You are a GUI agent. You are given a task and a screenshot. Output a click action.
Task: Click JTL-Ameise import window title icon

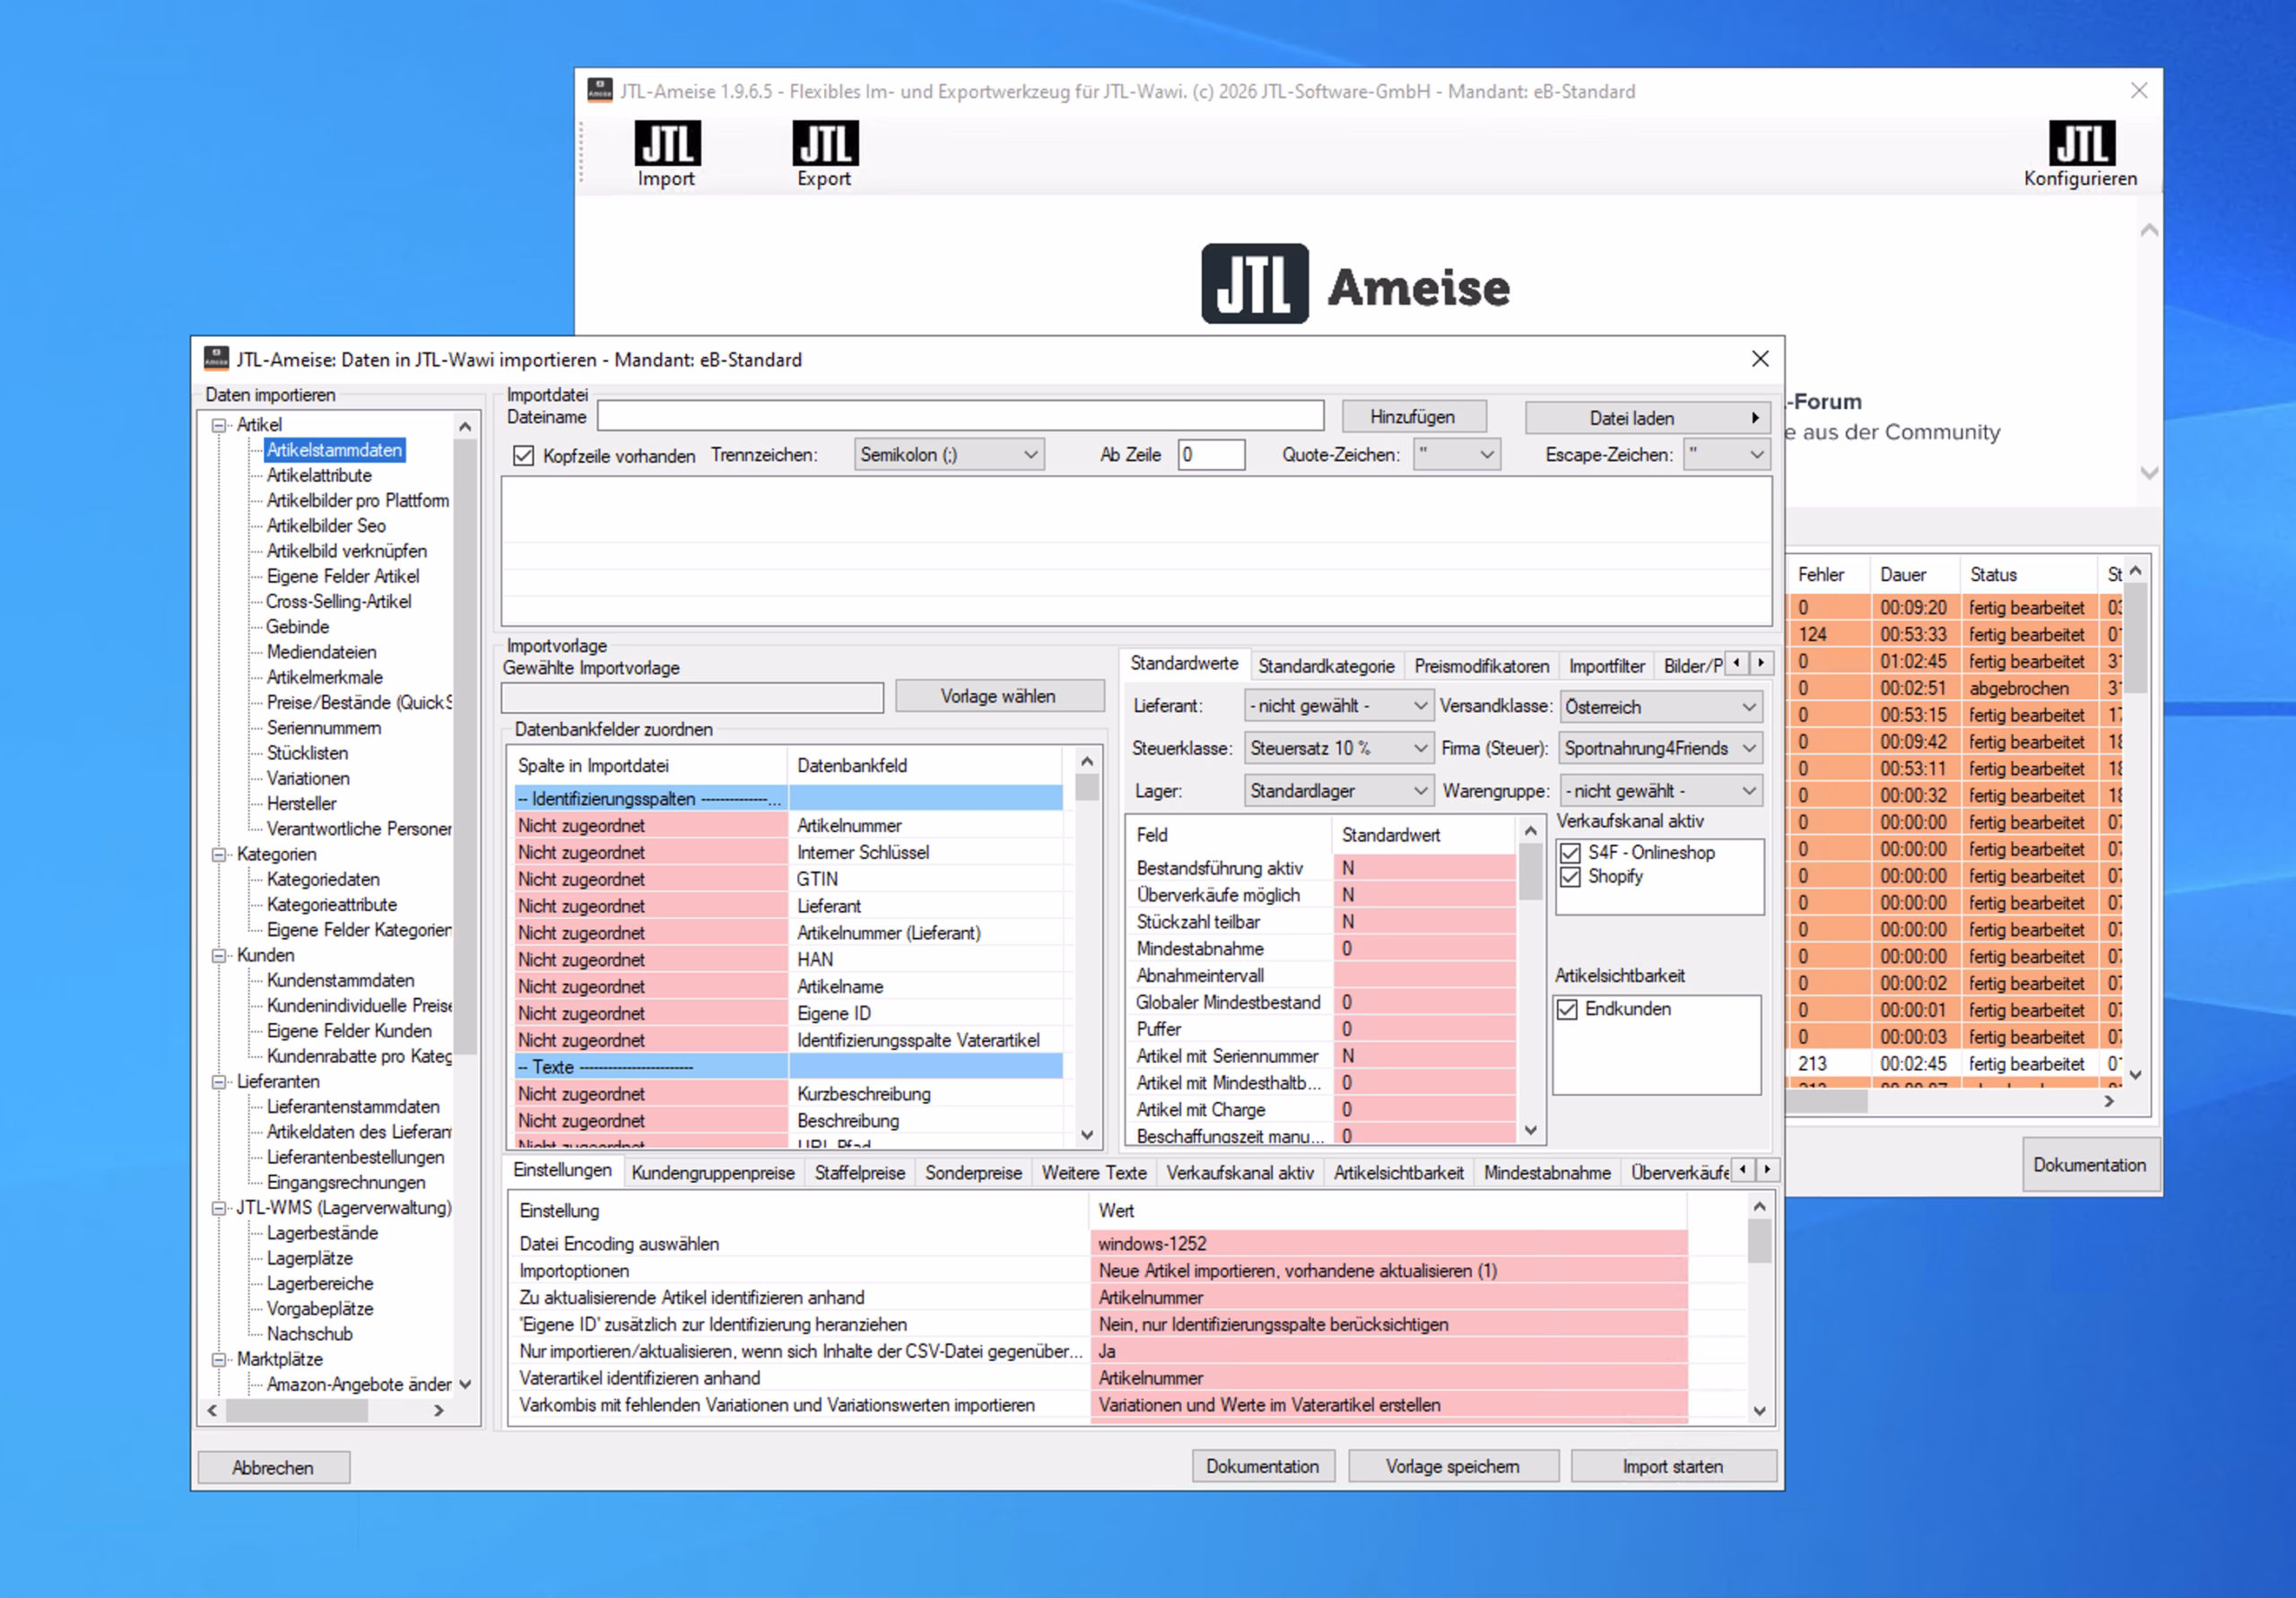click(216, 359)
